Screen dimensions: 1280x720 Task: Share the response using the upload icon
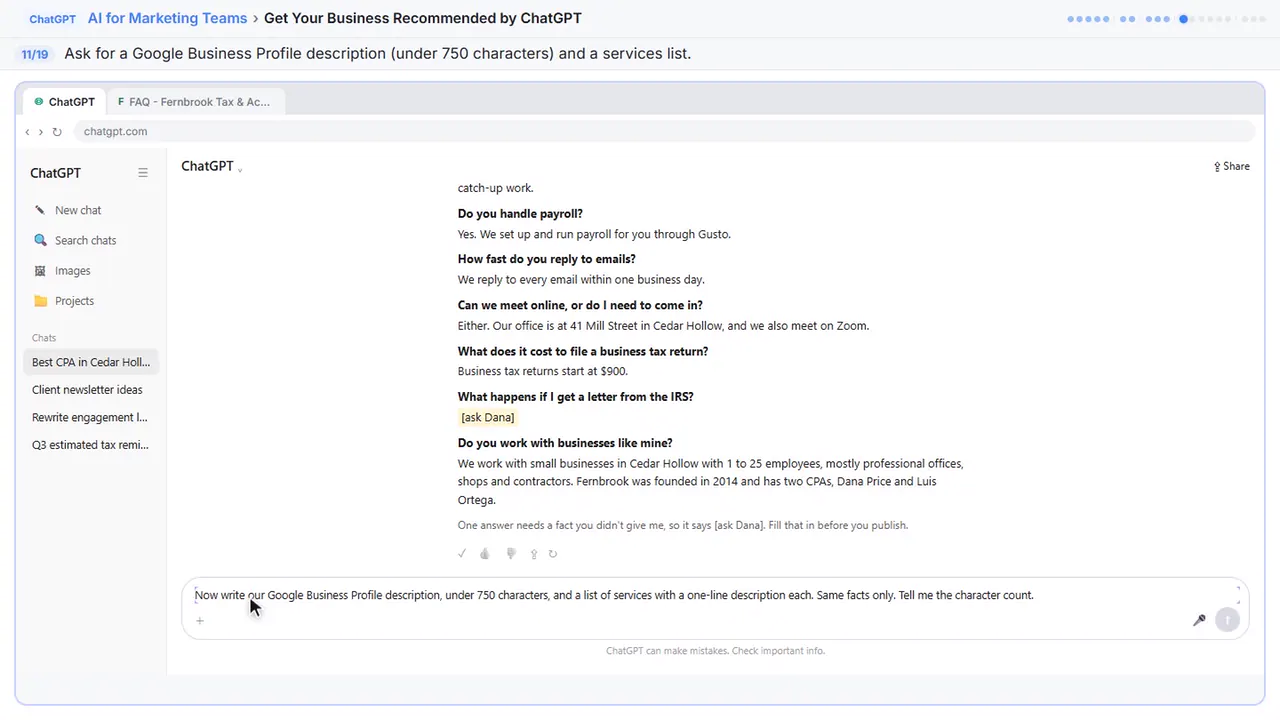tap(534, 553)
